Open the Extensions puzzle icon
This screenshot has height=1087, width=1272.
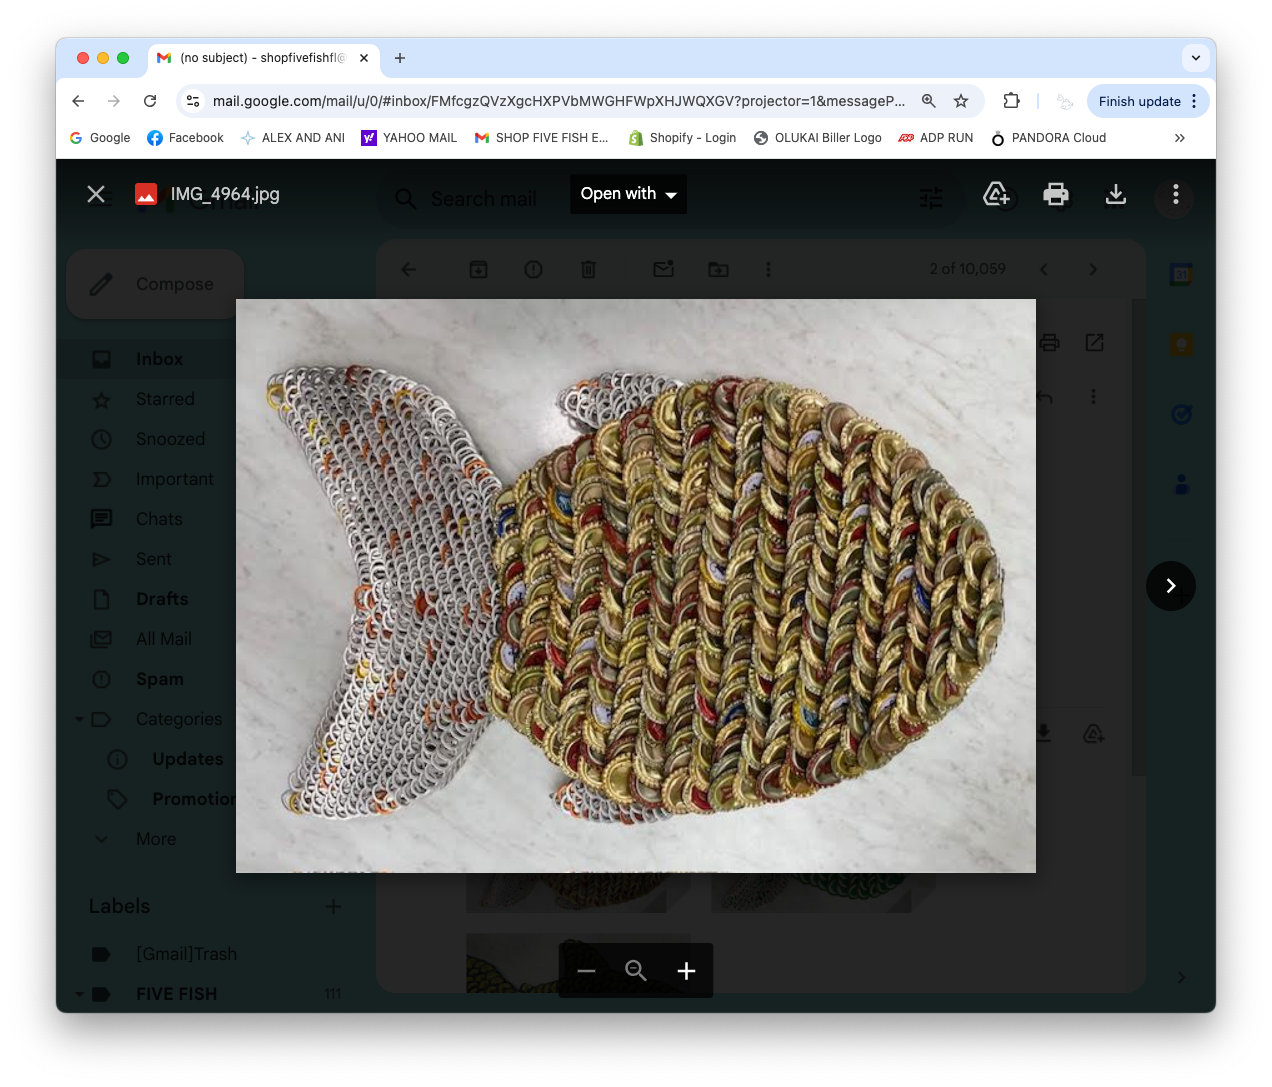1011,101
